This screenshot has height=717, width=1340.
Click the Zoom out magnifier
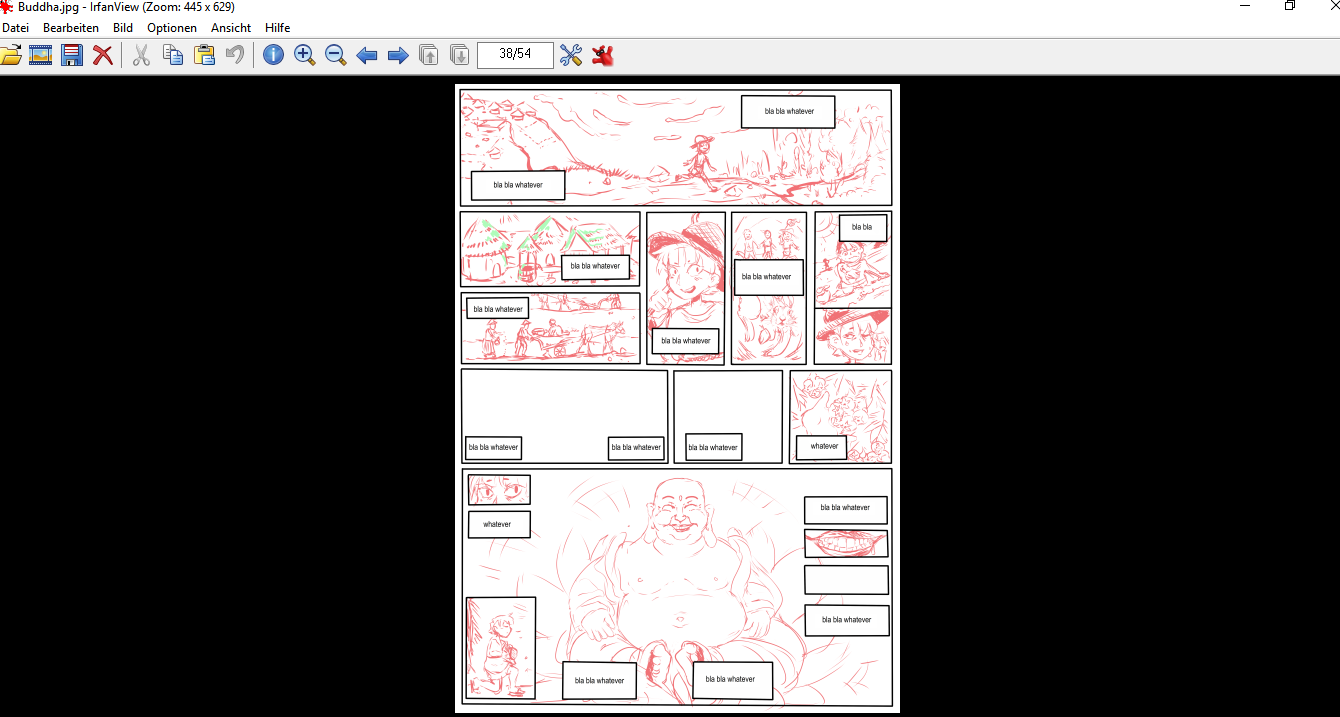click(x=336, y=55)
